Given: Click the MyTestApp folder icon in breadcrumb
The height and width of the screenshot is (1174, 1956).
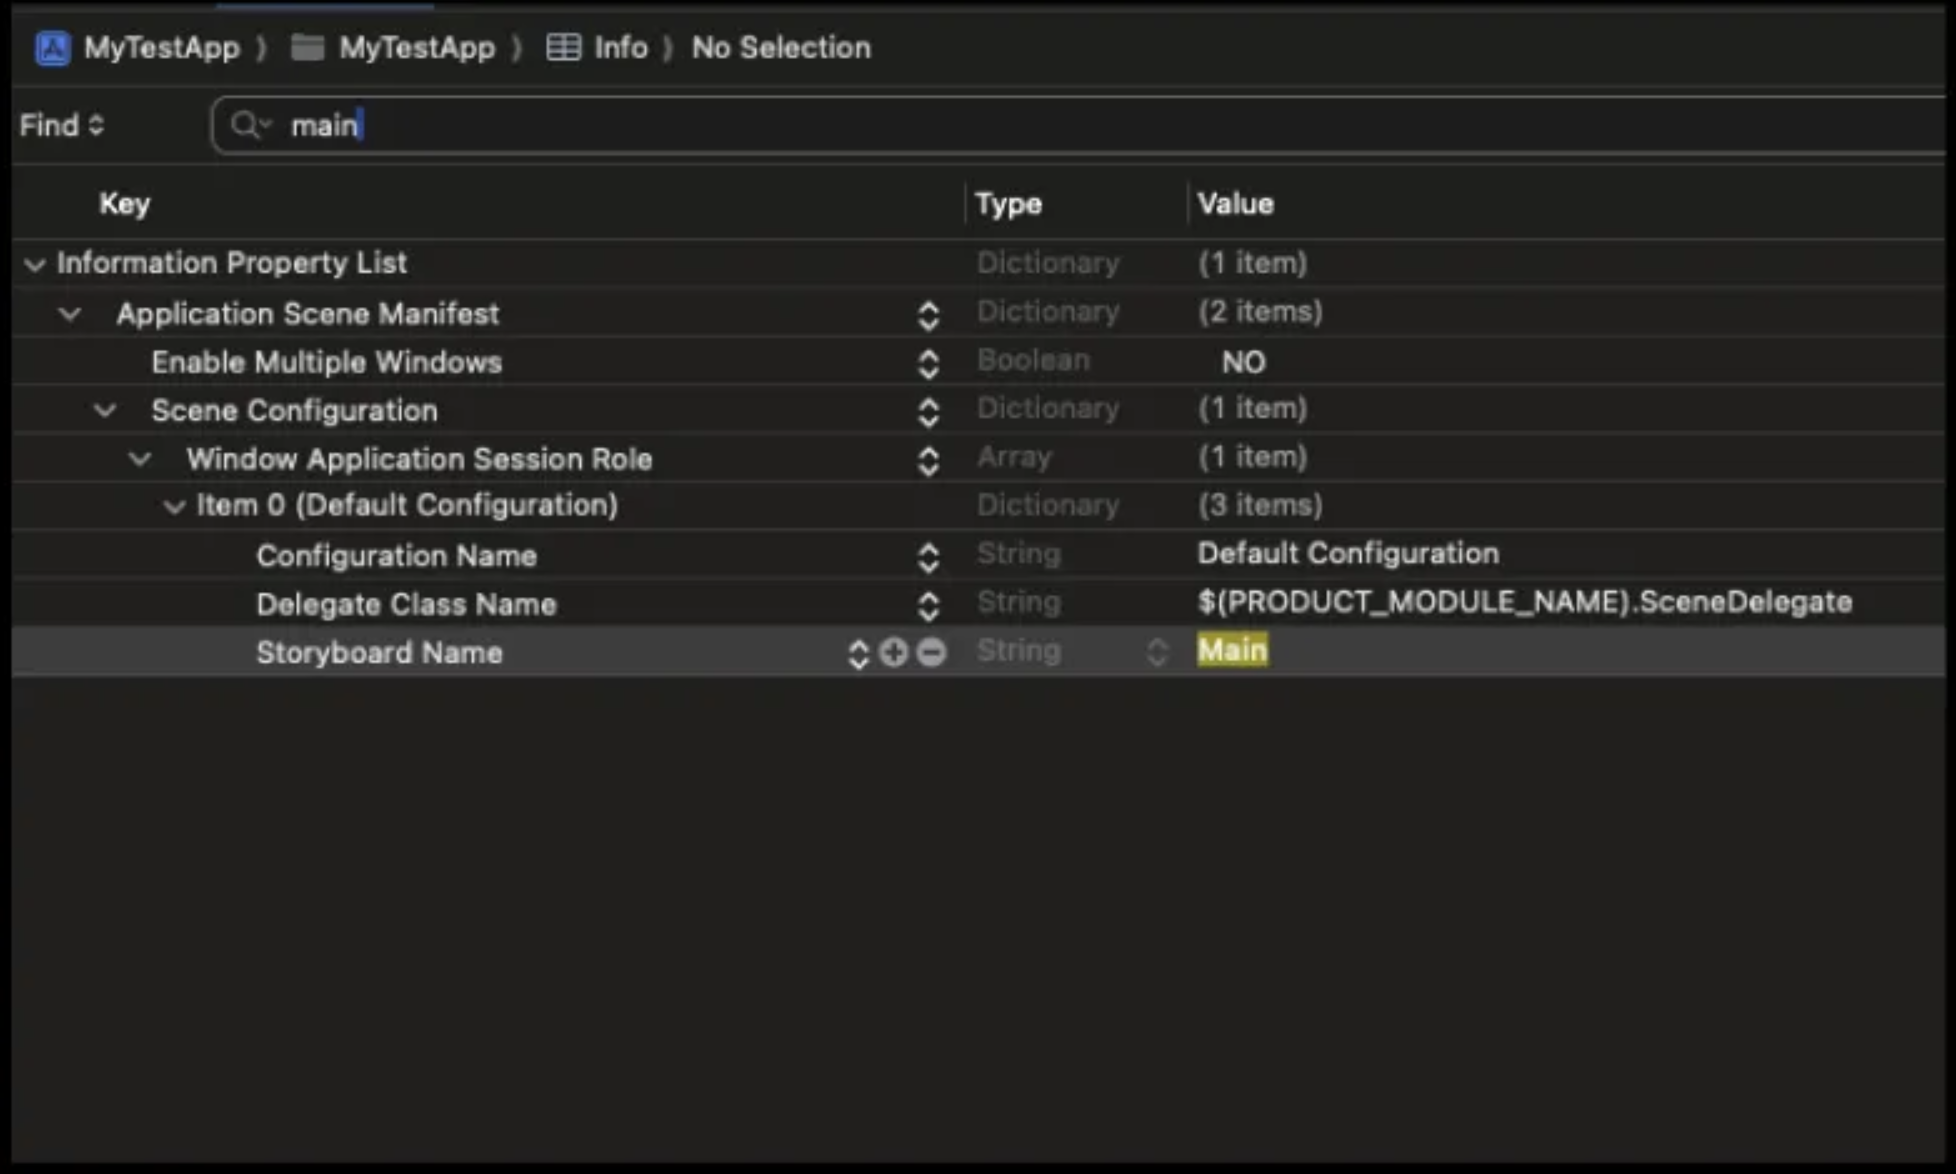Looking at the screenshot, I should [307, 47].
